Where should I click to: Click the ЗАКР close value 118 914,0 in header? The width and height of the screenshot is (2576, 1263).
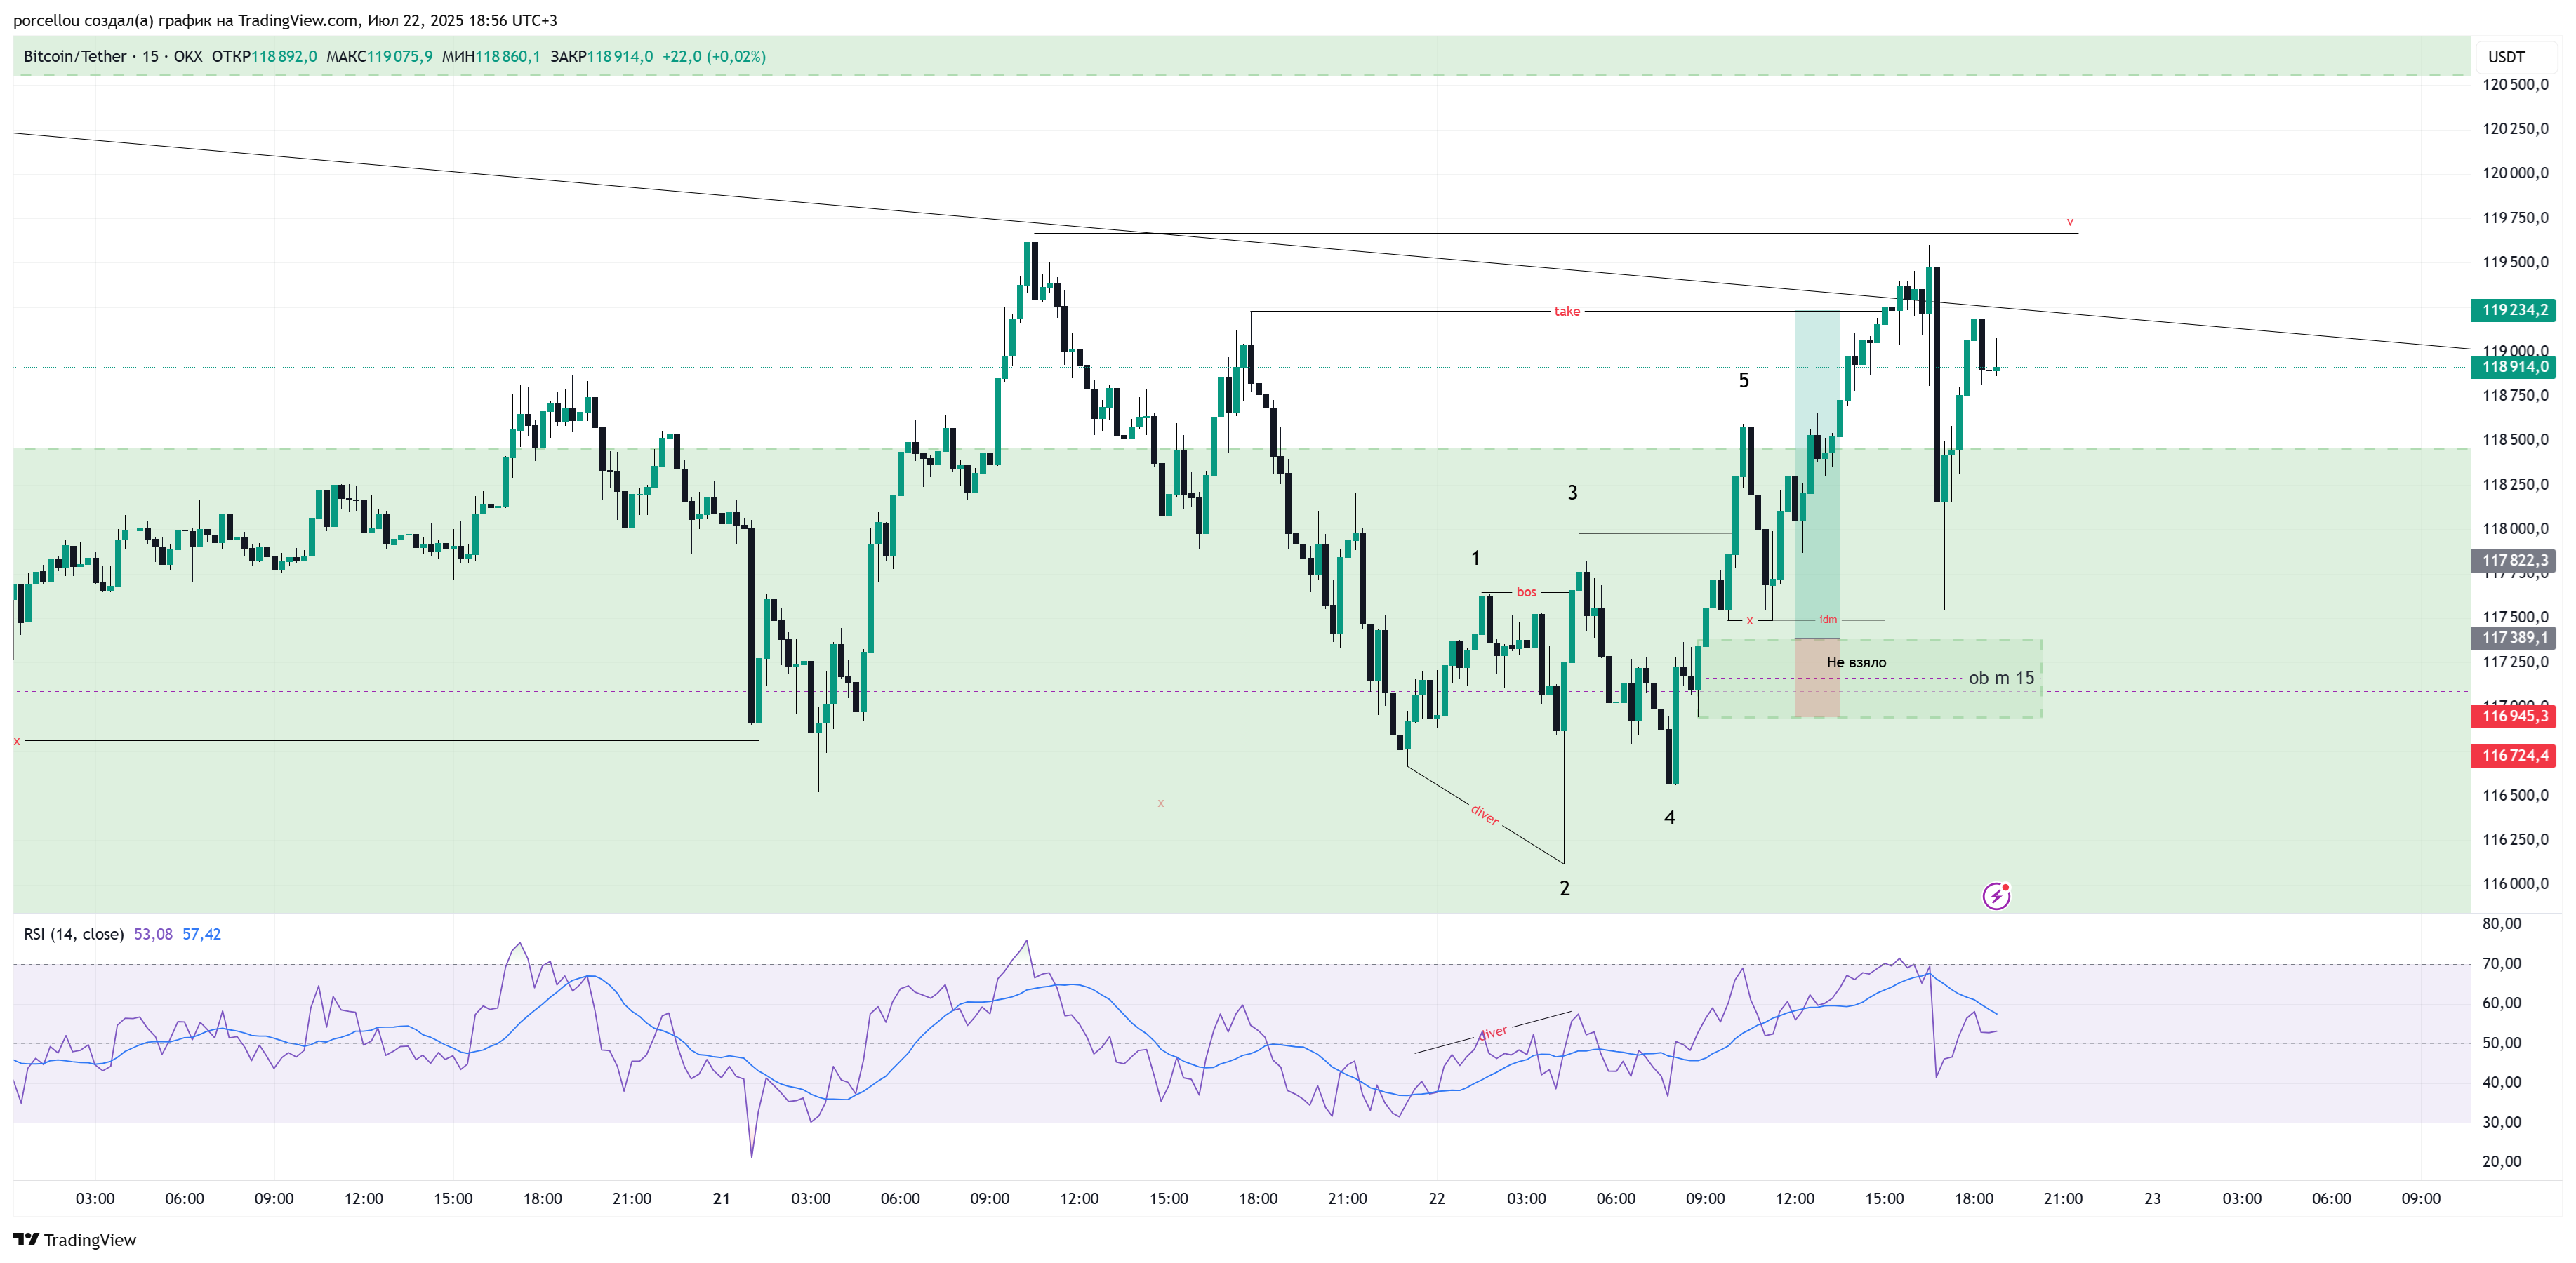(620, 56)
